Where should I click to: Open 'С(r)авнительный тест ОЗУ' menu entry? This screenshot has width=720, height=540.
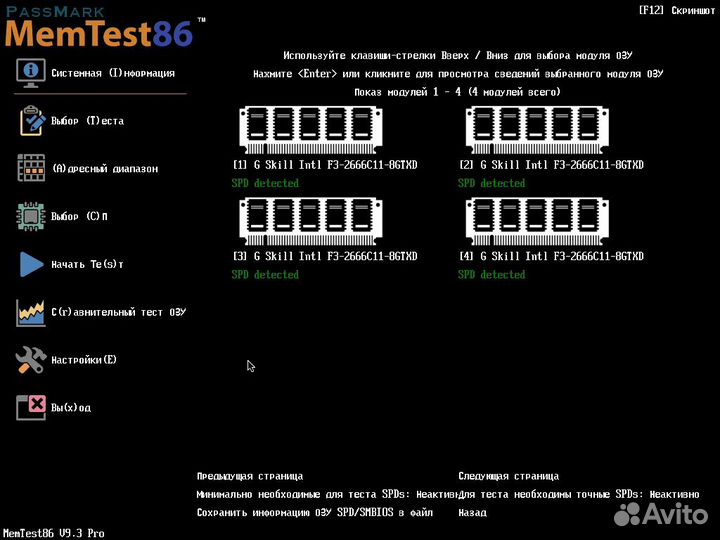(x=118, y=312)
